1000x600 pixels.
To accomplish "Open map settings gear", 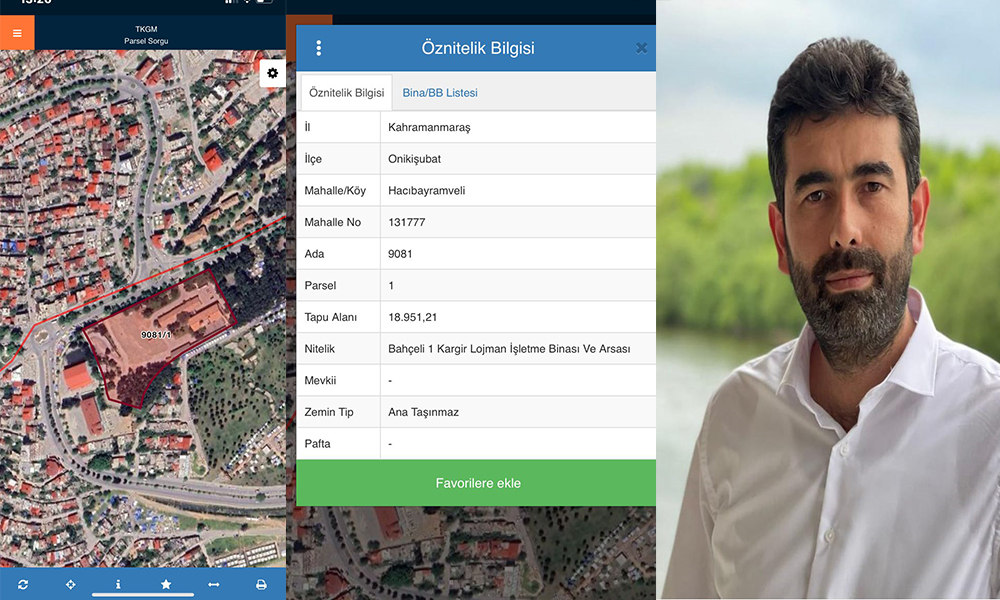I will point(272,73).
